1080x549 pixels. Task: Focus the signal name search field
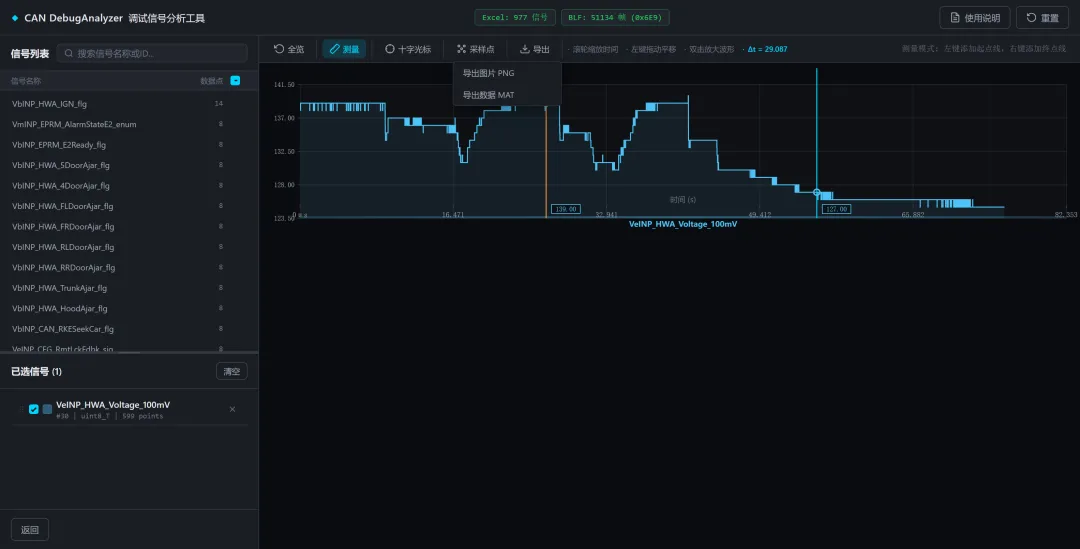(152, 53)
